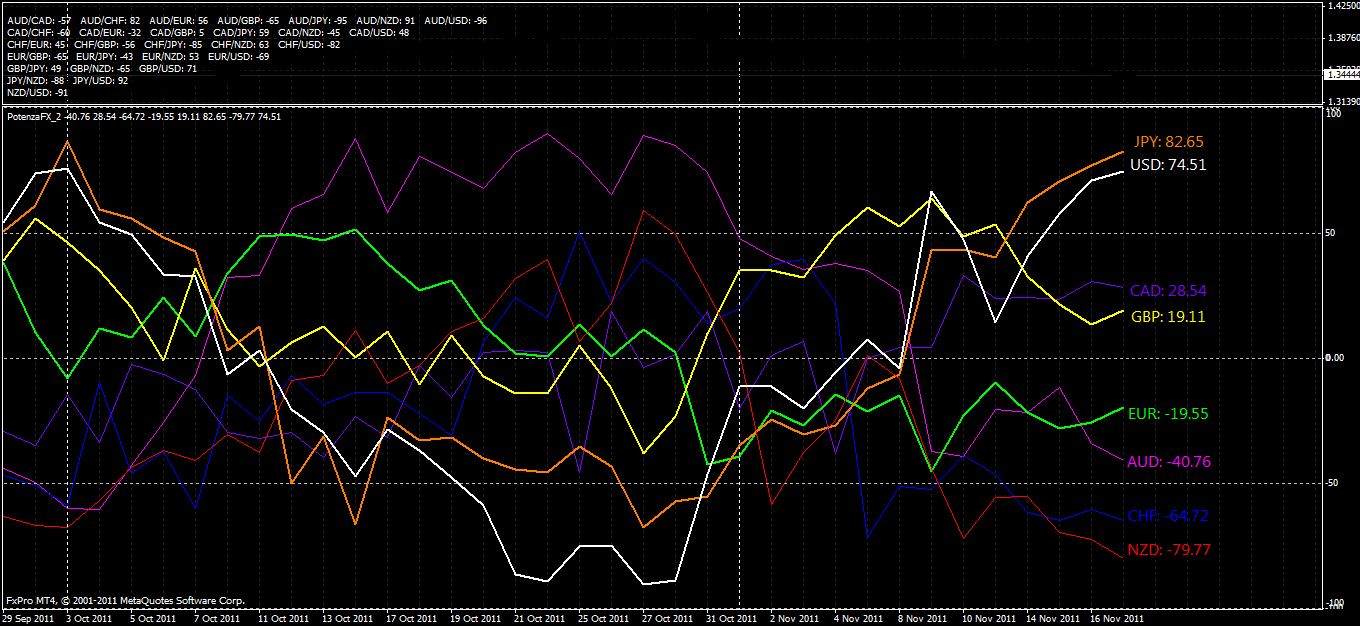Select the CAD: 28.54 label

point(1169,291)
